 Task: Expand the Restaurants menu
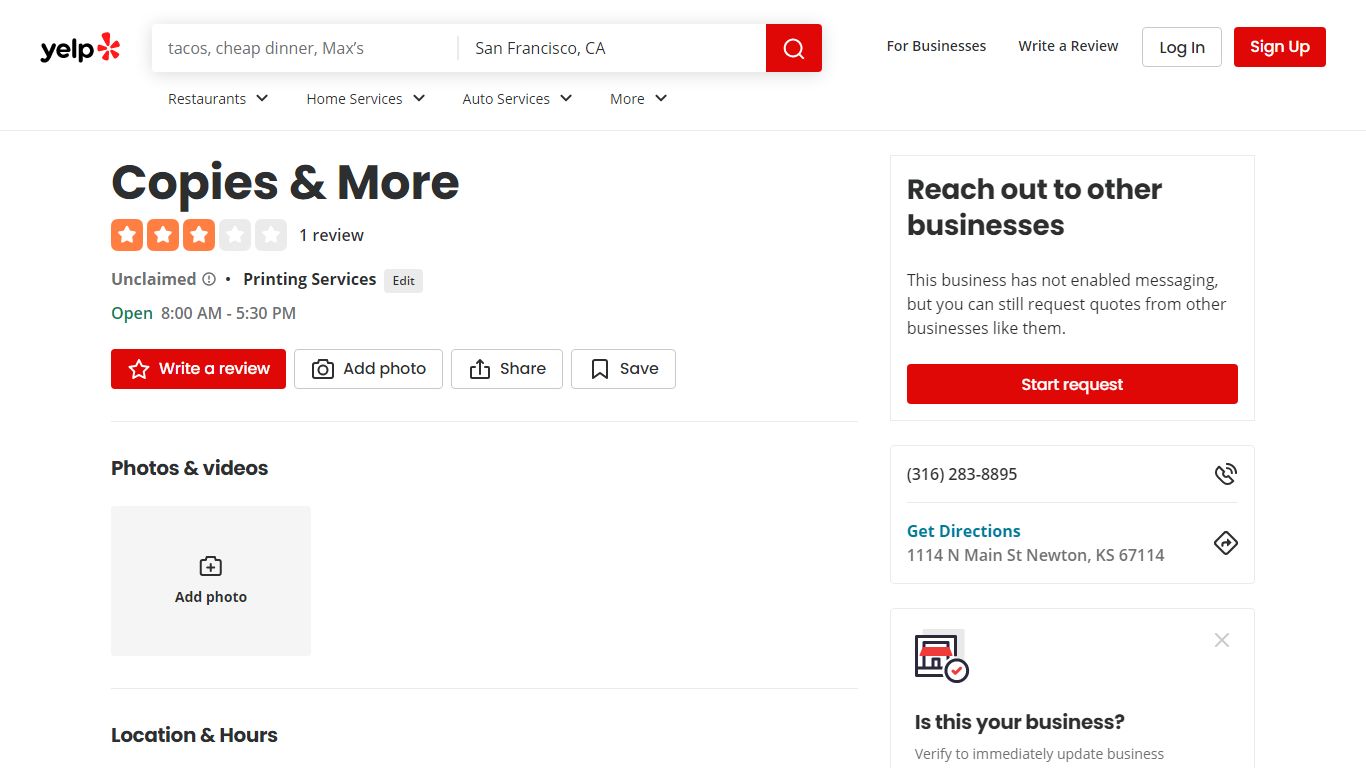218,99
